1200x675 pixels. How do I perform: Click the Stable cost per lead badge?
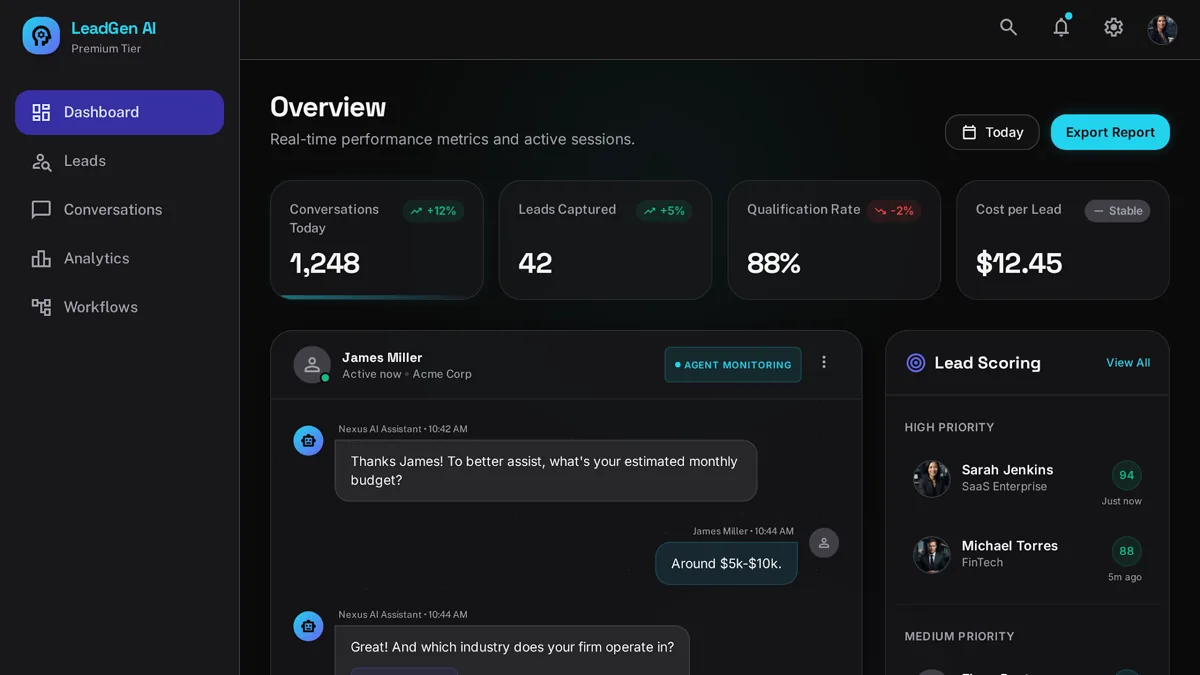click(x=1118, y=211)
